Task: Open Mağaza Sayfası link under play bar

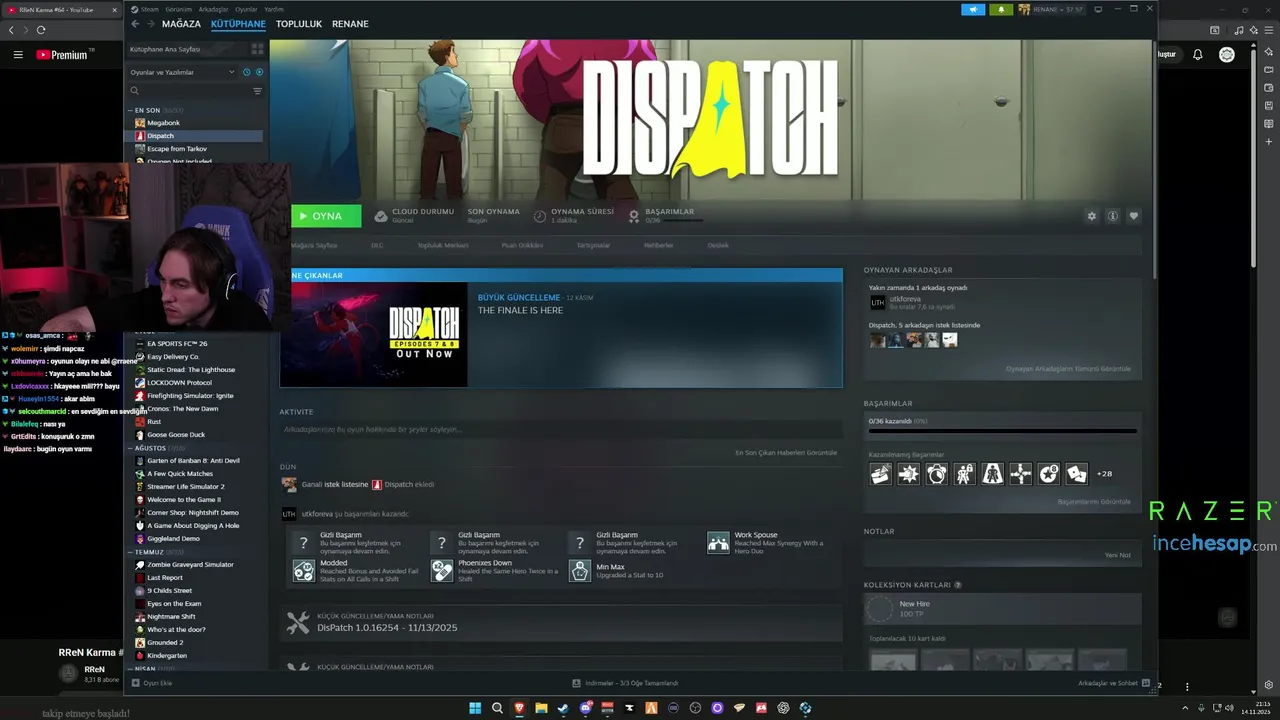Action: (x=314, y=245)
